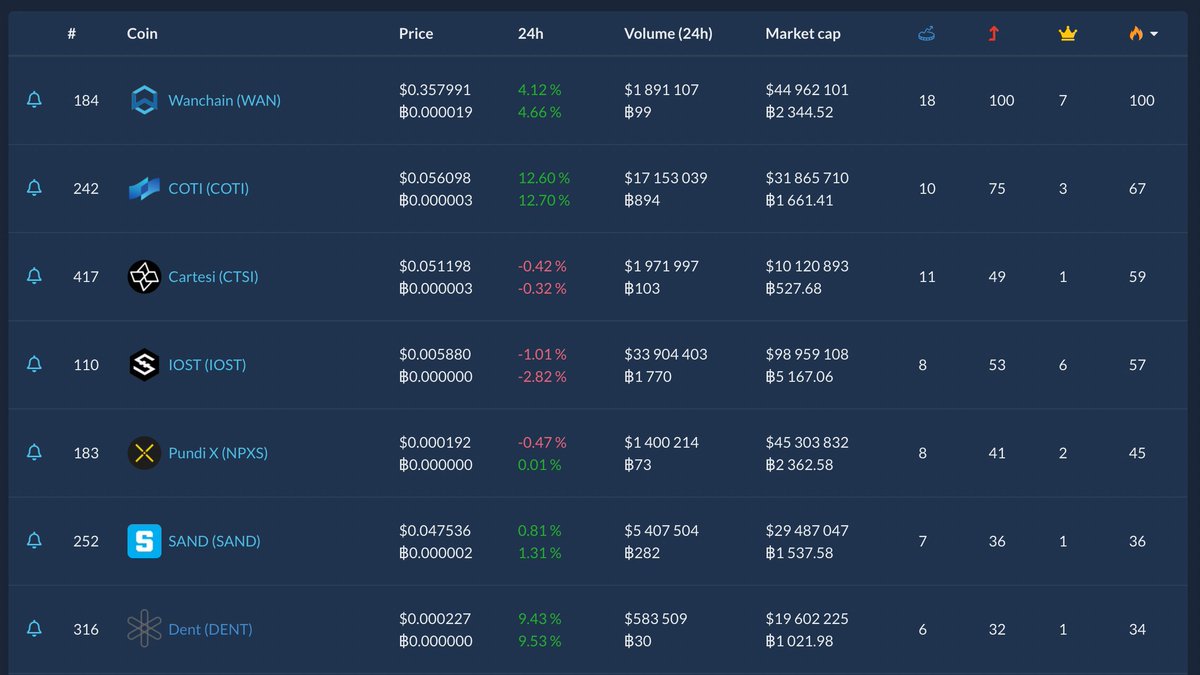The width and height of the screenshot is (1200, 675).
Task: Click Pundi X price $0.000192
Action: point(435,442)
